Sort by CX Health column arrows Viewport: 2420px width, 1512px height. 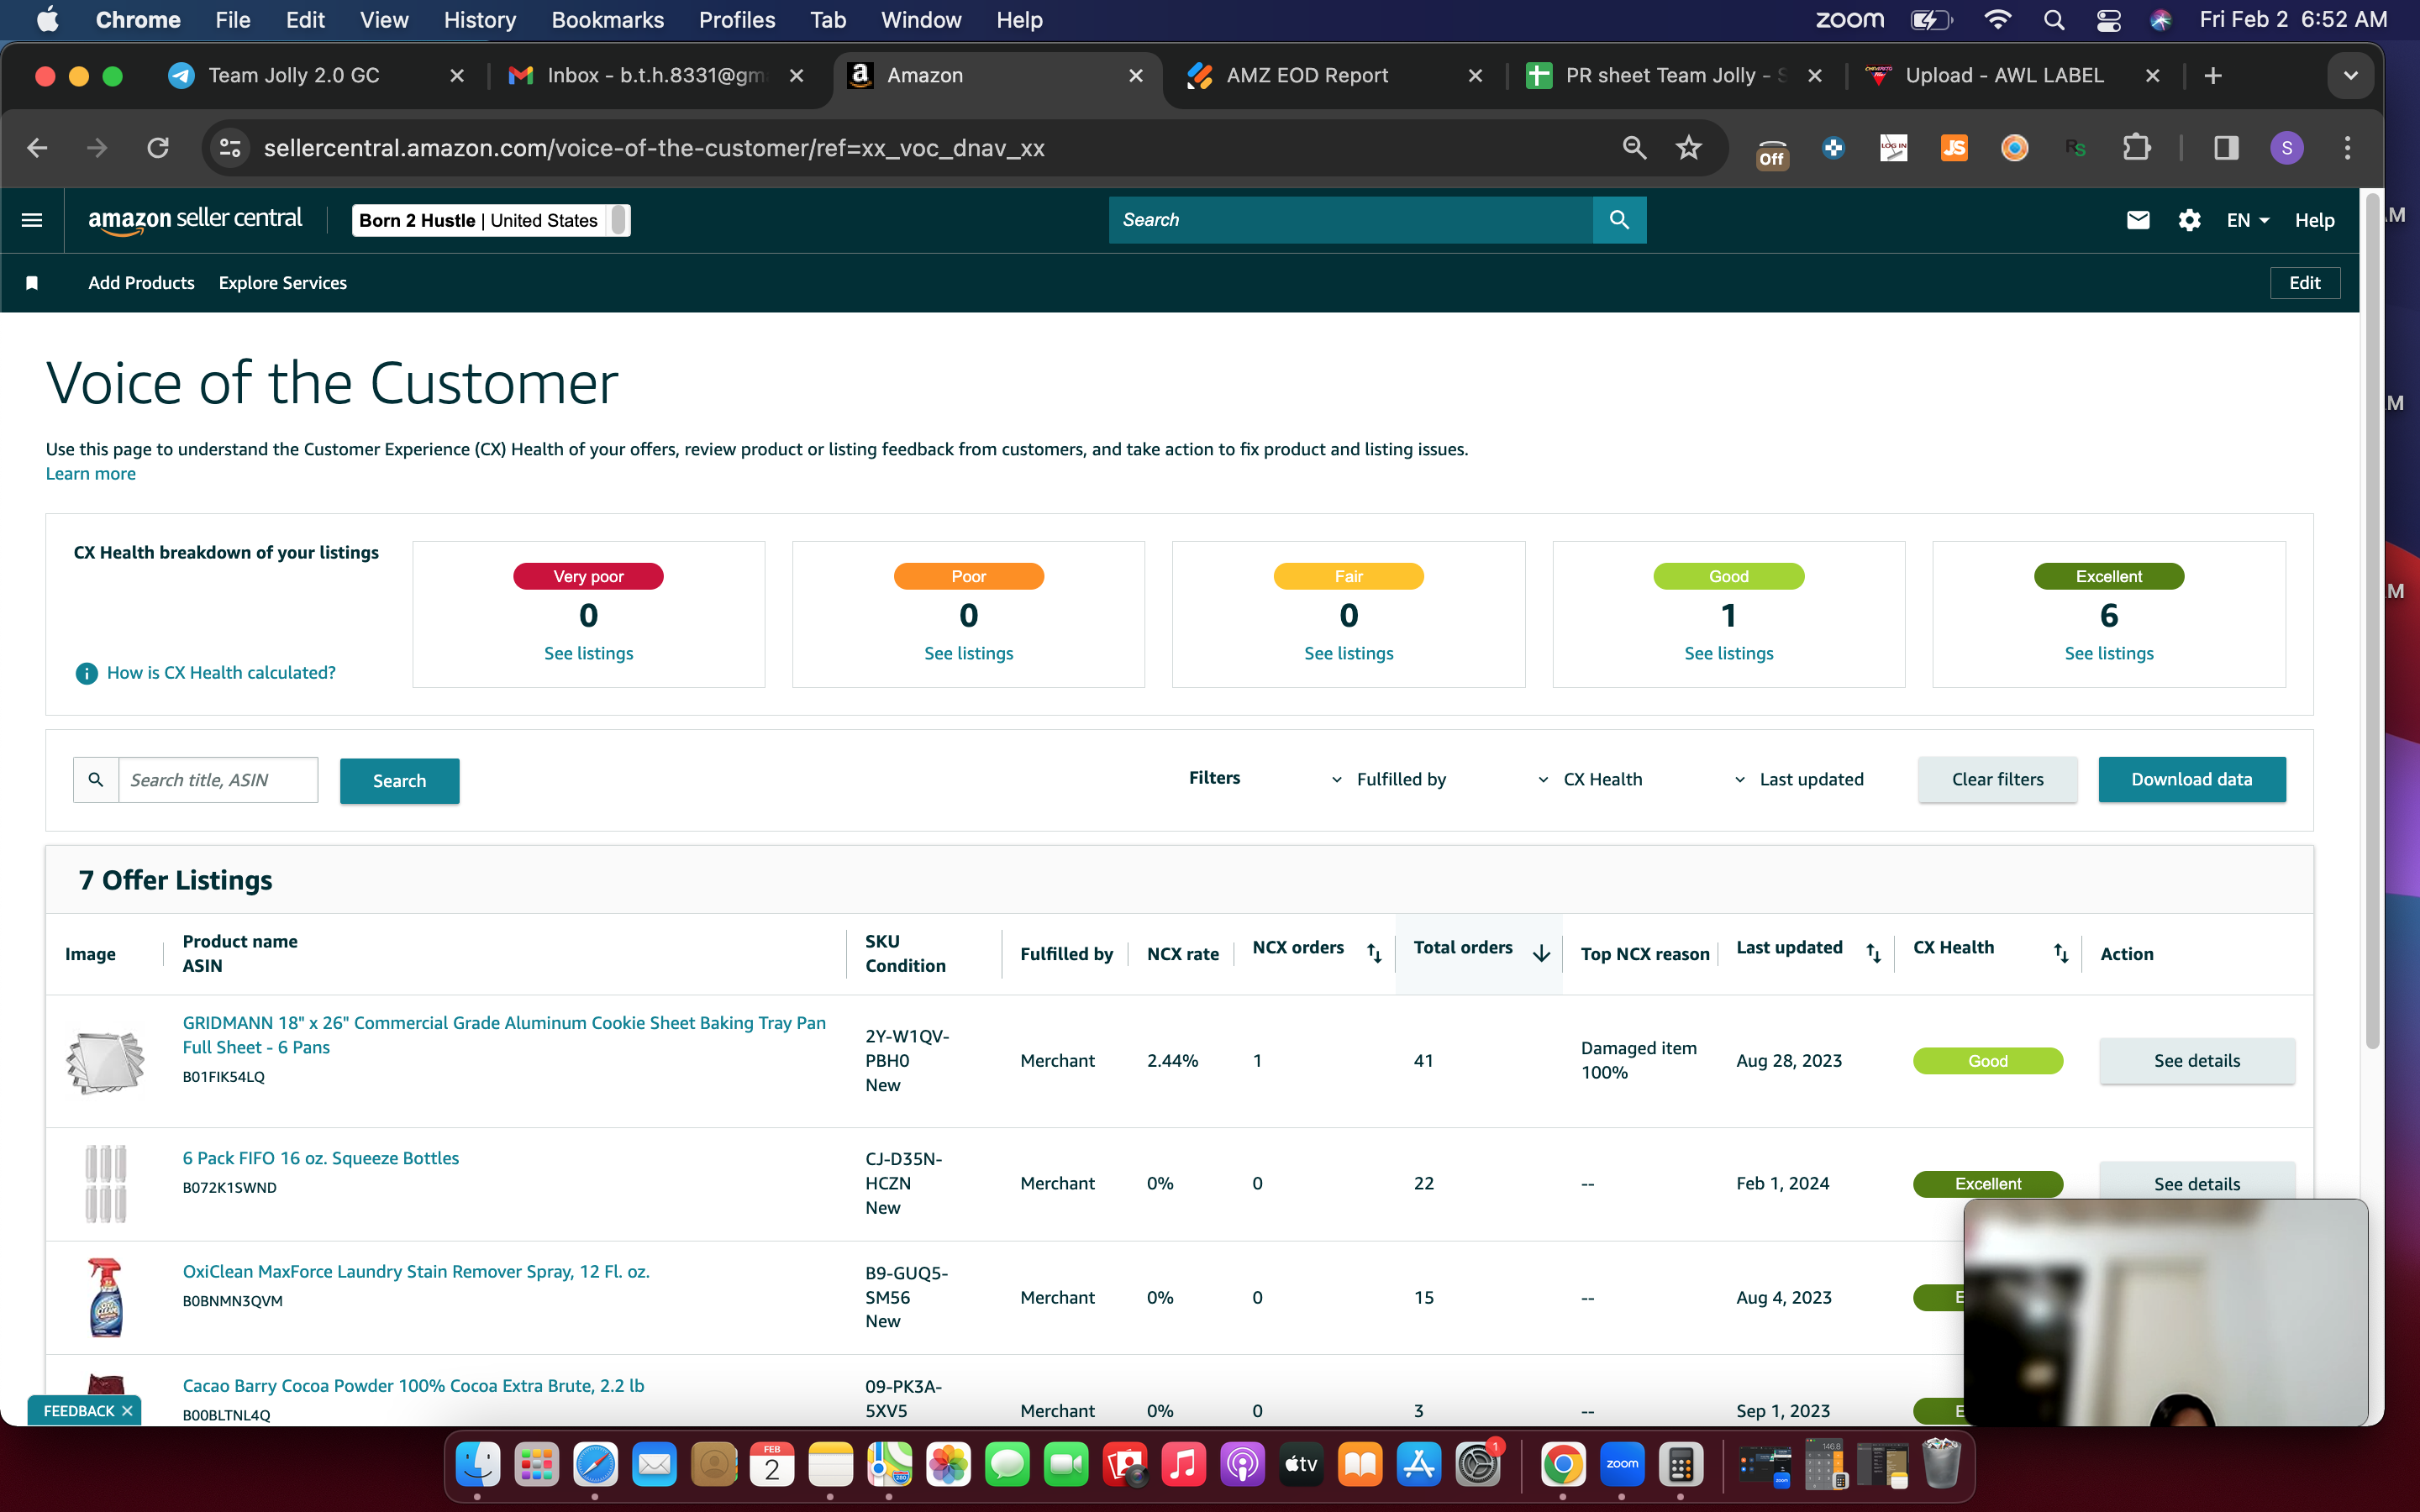(2061, 953)
